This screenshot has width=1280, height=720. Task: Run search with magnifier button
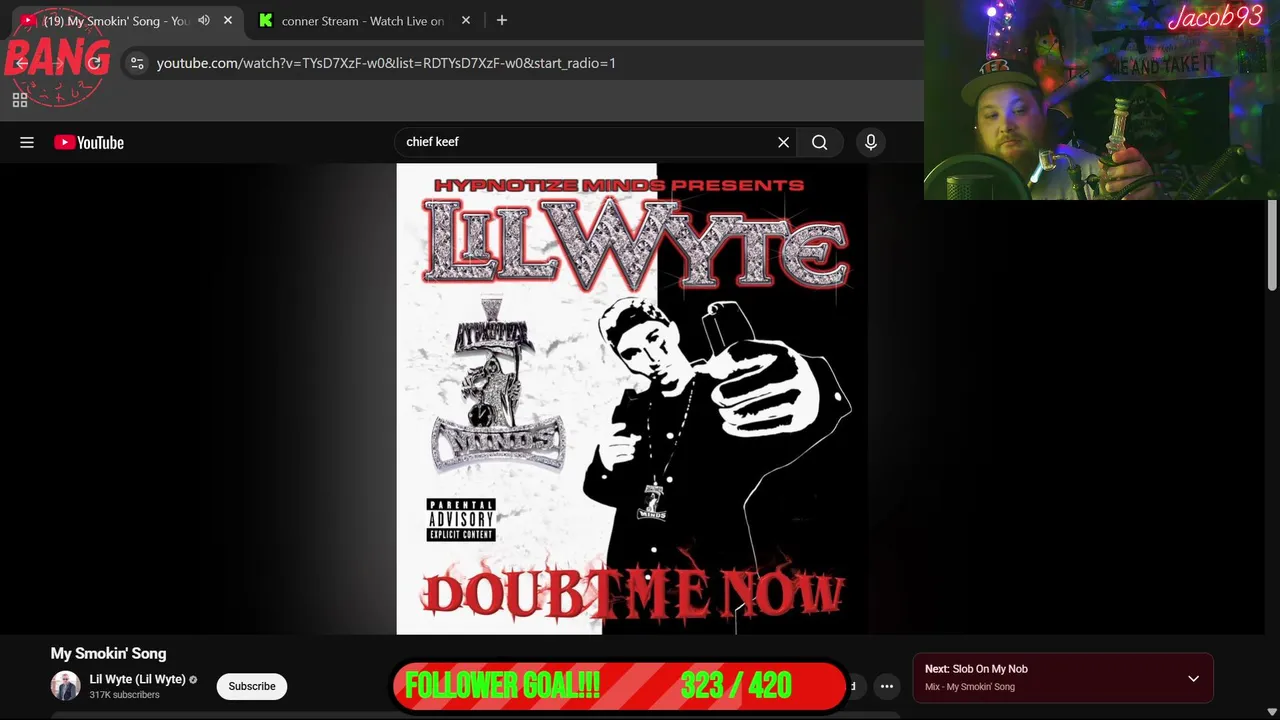click(819, 142)
